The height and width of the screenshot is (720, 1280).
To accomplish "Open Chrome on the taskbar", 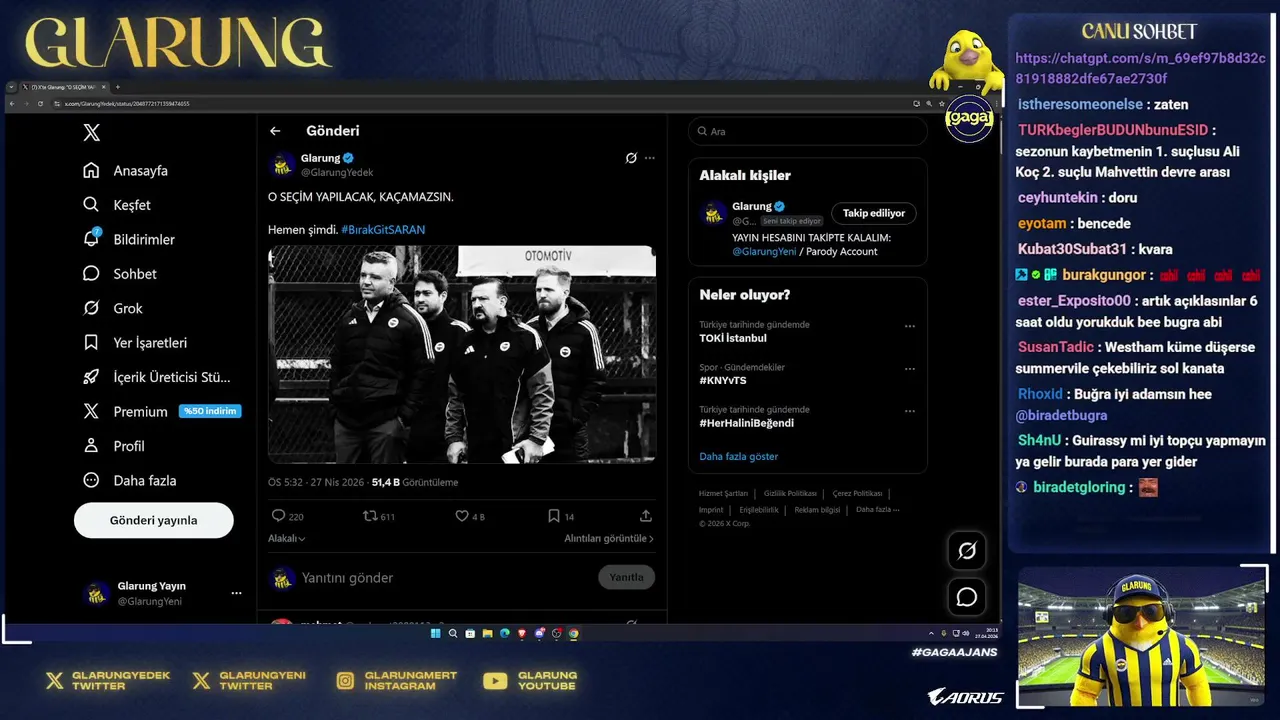I will 574,633.
